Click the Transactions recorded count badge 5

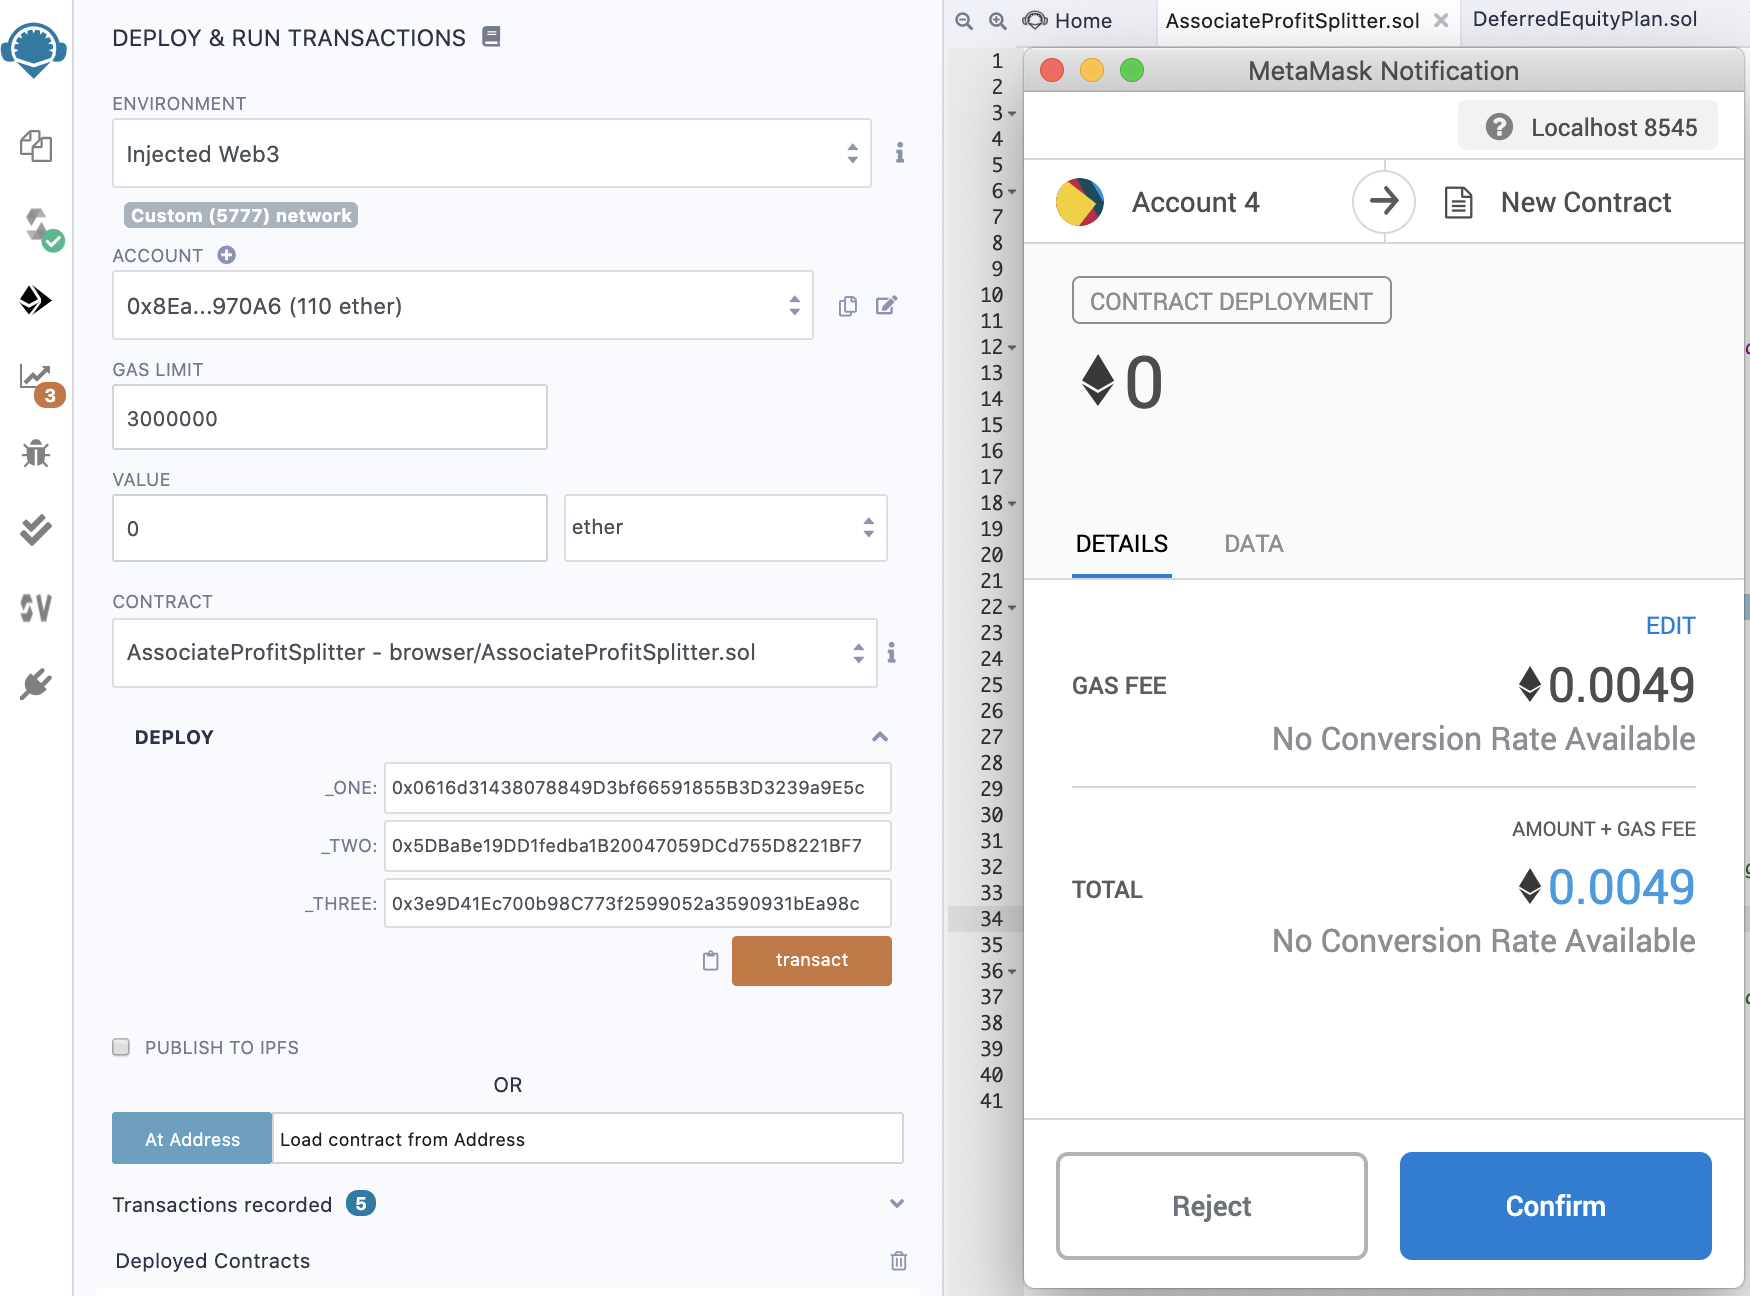tap(361, 1203)
